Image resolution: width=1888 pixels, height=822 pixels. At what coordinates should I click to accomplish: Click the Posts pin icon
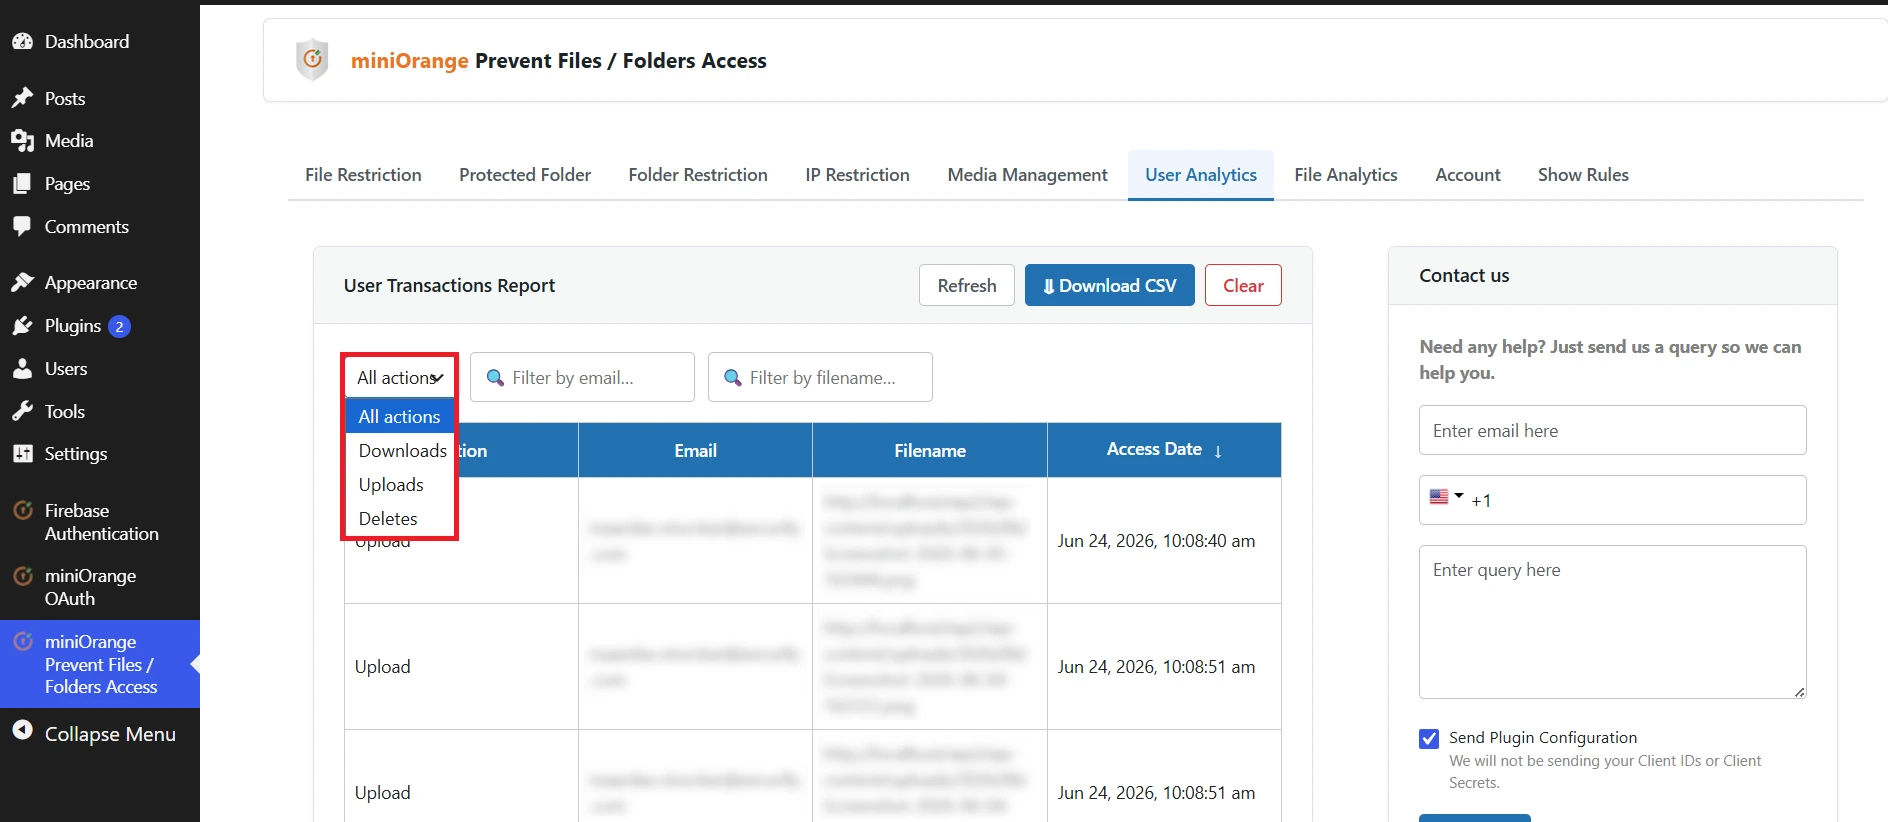click(22, 98)
